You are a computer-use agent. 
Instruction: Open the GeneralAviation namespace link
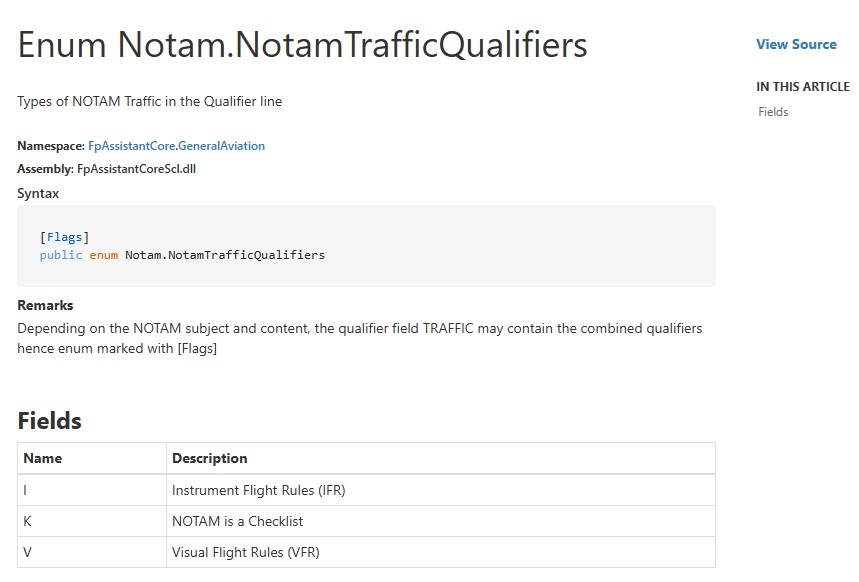[x=220, y=146]
